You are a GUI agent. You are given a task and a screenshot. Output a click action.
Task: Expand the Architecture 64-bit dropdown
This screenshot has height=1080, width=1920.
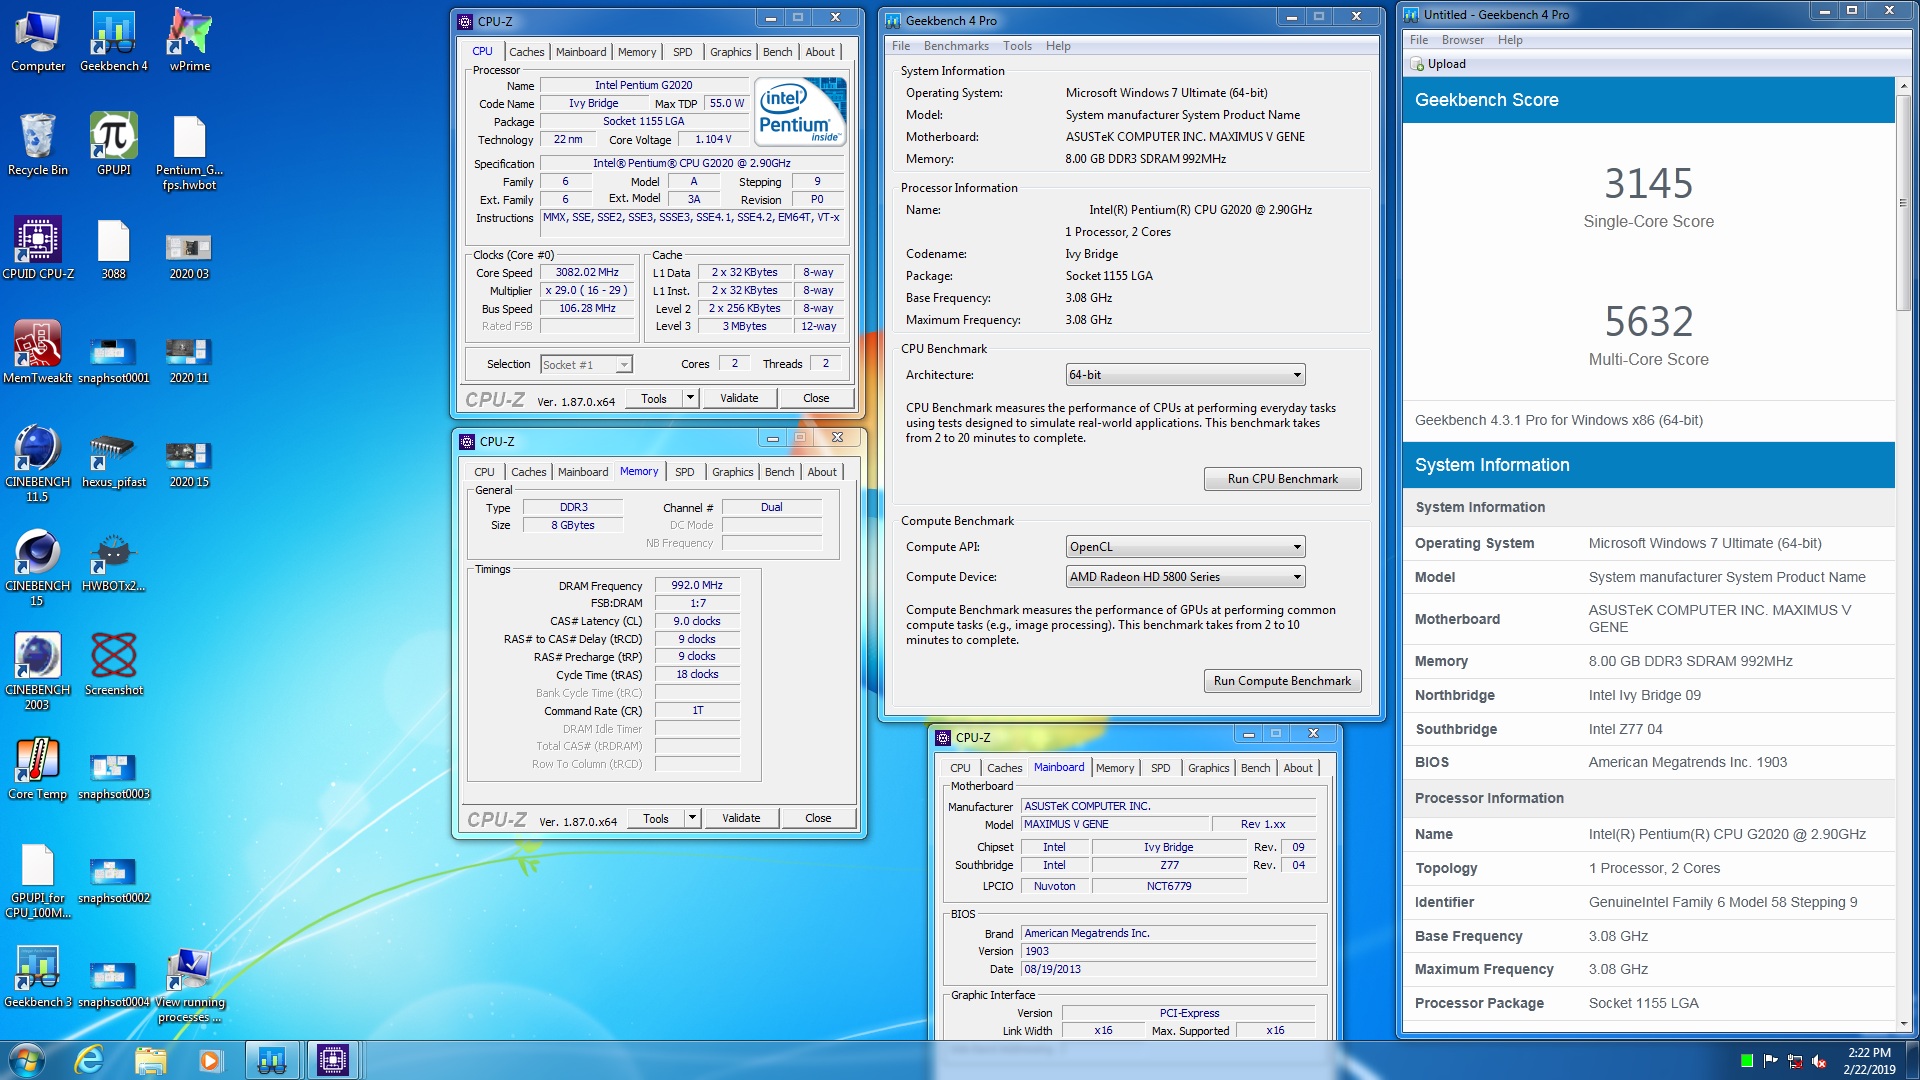pos(1186,375)
